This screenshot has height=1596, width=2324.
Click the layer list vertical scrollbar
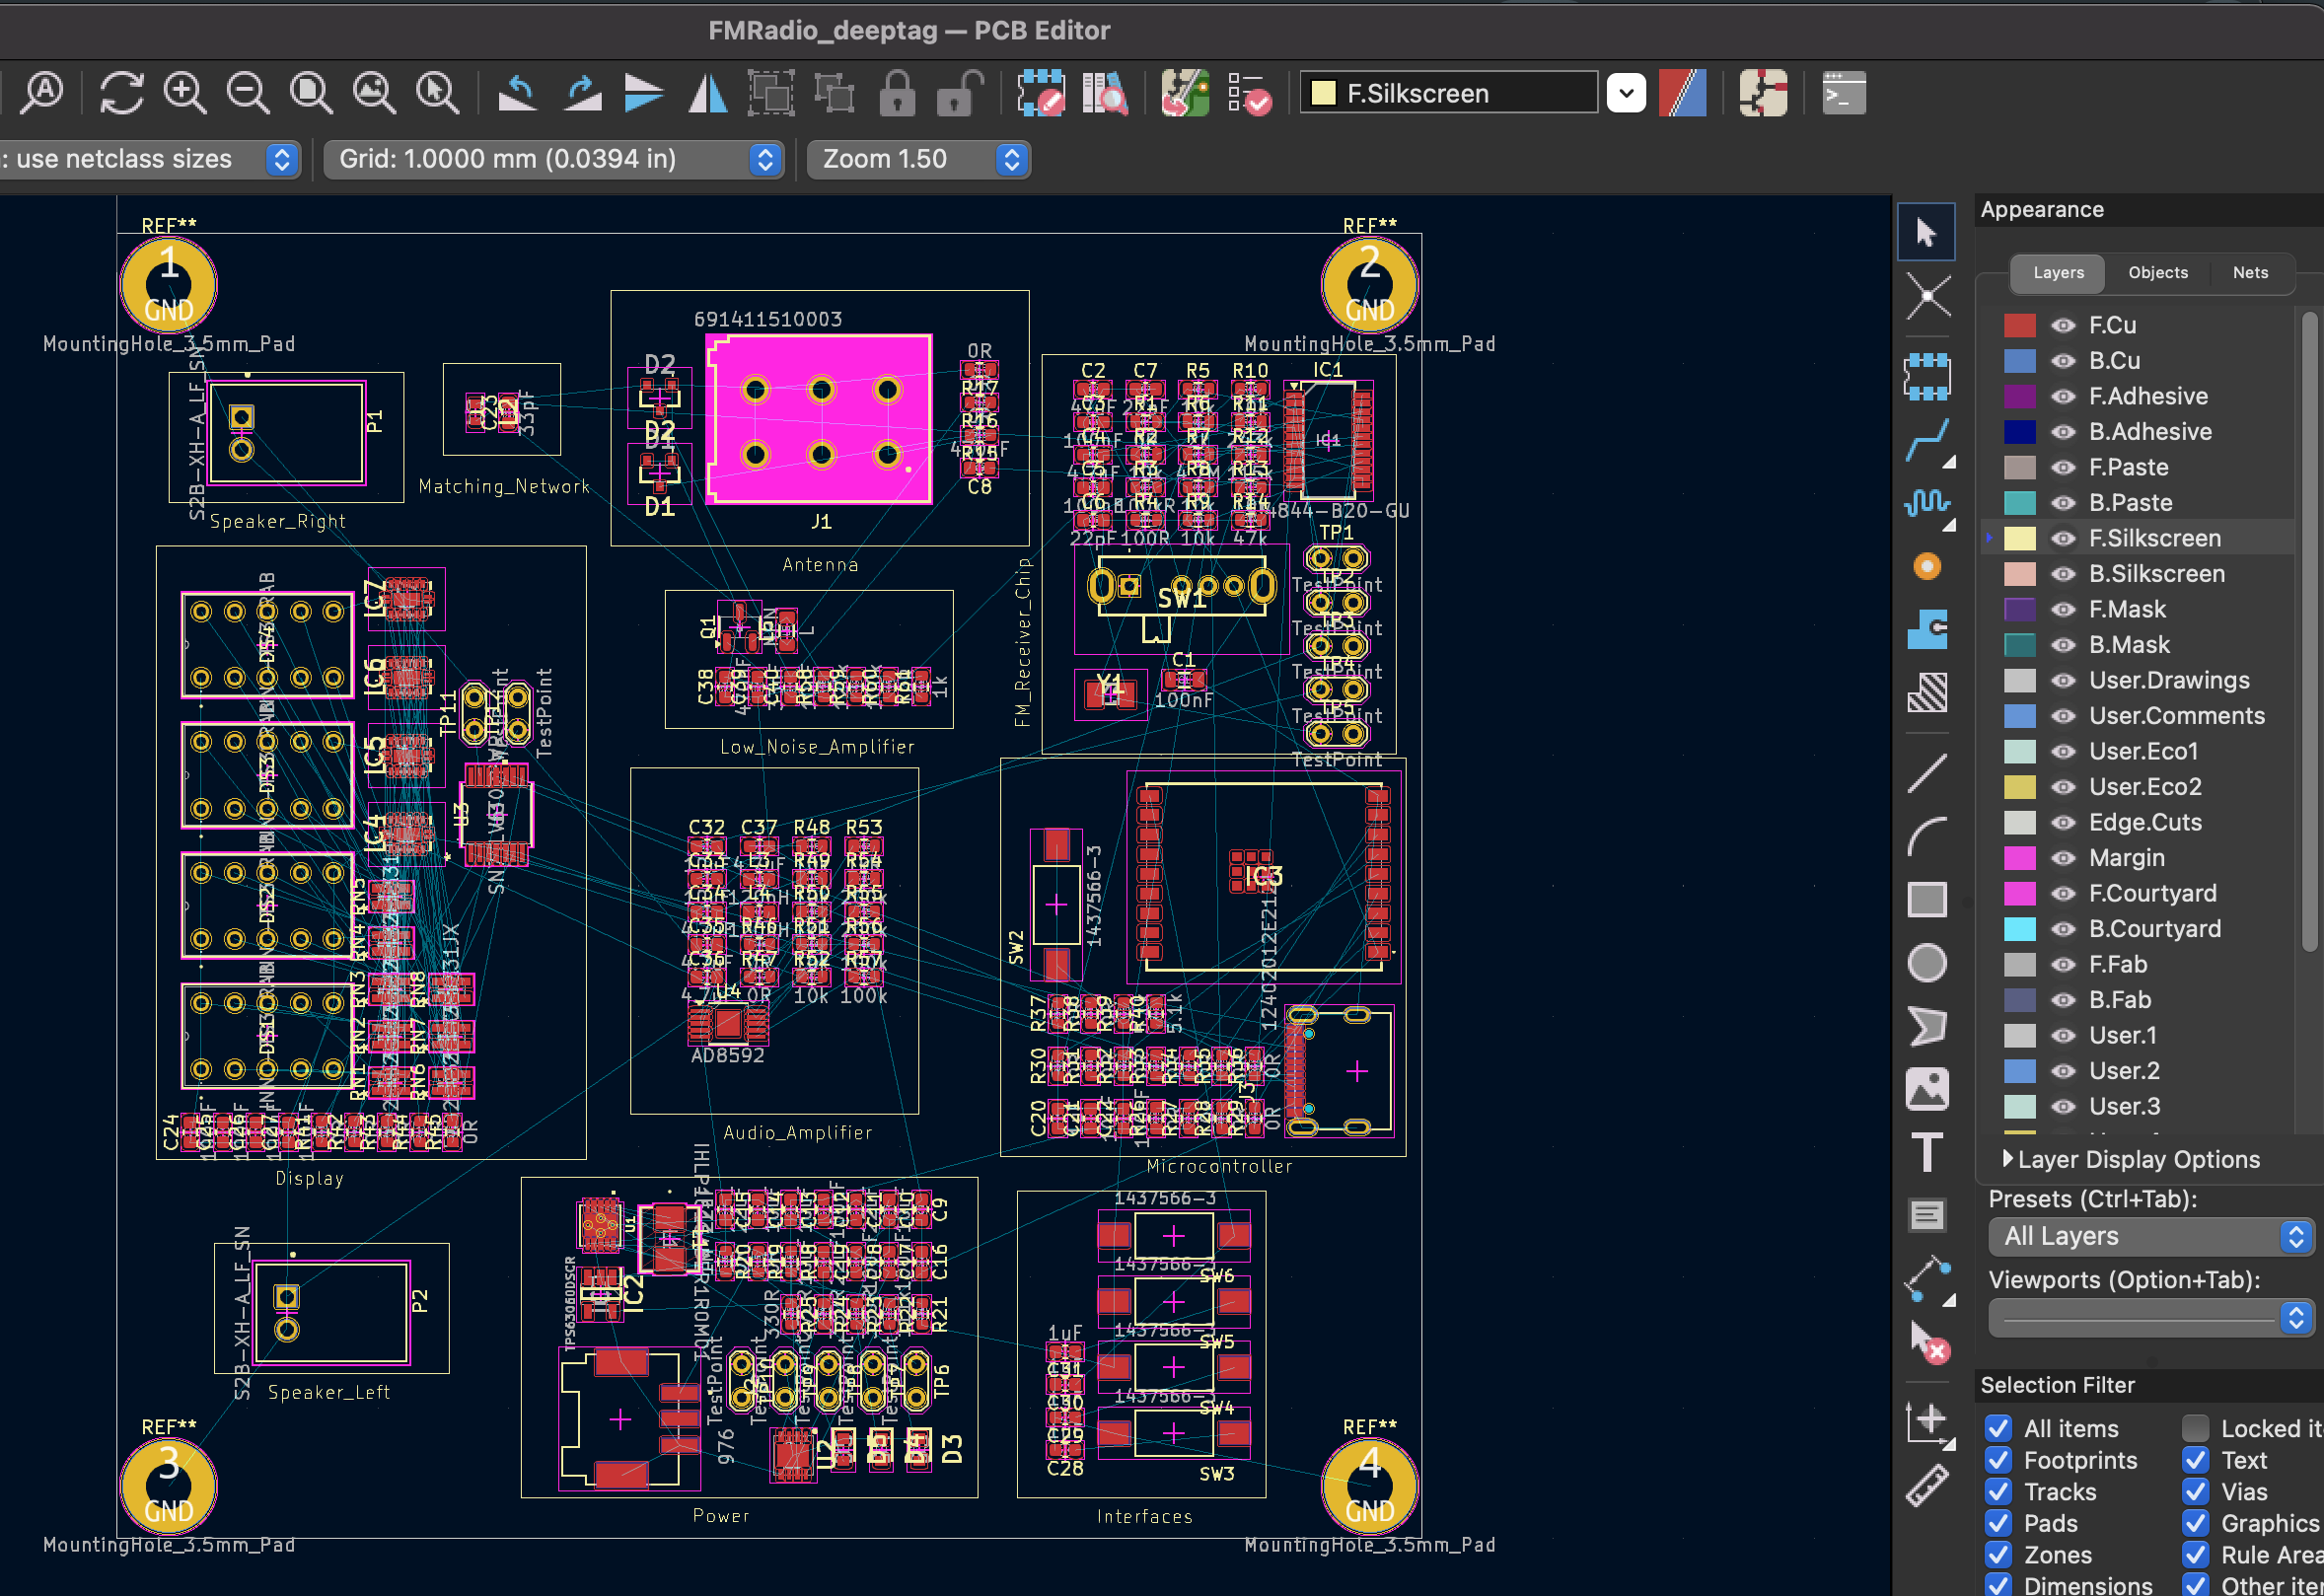(x=2309, y=631)
